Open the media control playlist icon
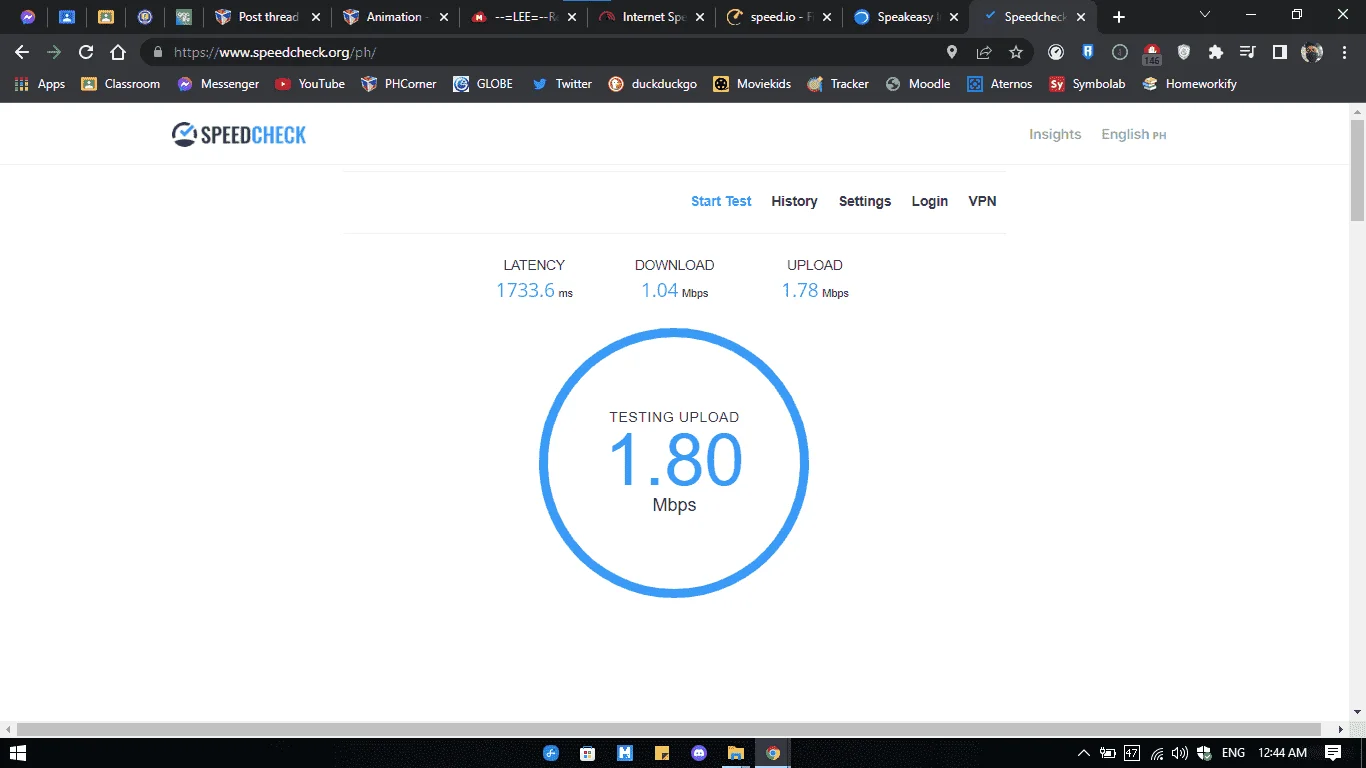 click(x=1248, y=52)
